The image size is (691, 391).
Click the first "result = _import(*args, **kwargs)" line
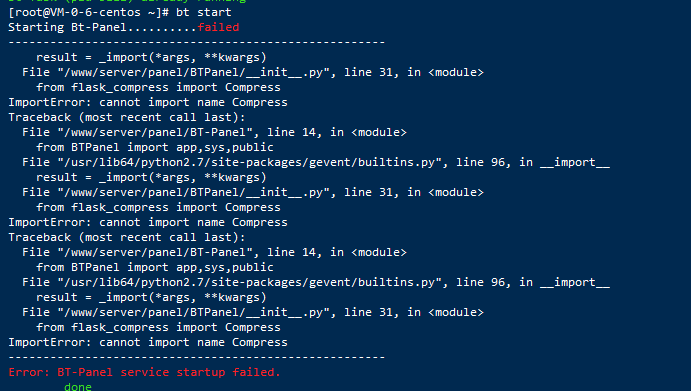pyautogui.click(x=151, y=57)
